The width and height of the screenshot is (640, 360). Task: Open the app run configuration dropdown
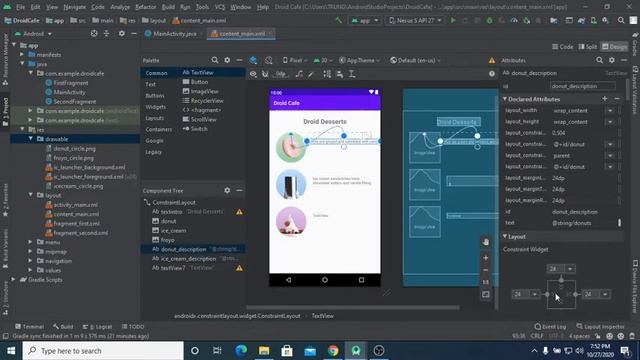(x=365, y=20)
